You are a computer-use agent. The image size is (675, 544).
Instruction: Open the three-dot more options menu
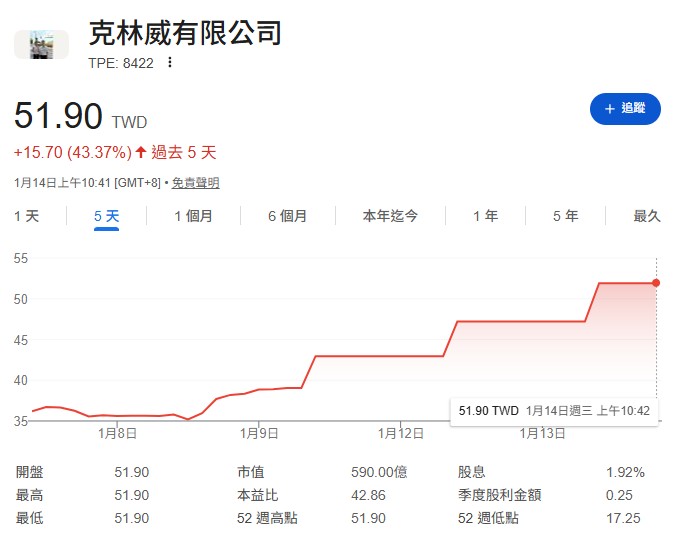click(170, 62)
